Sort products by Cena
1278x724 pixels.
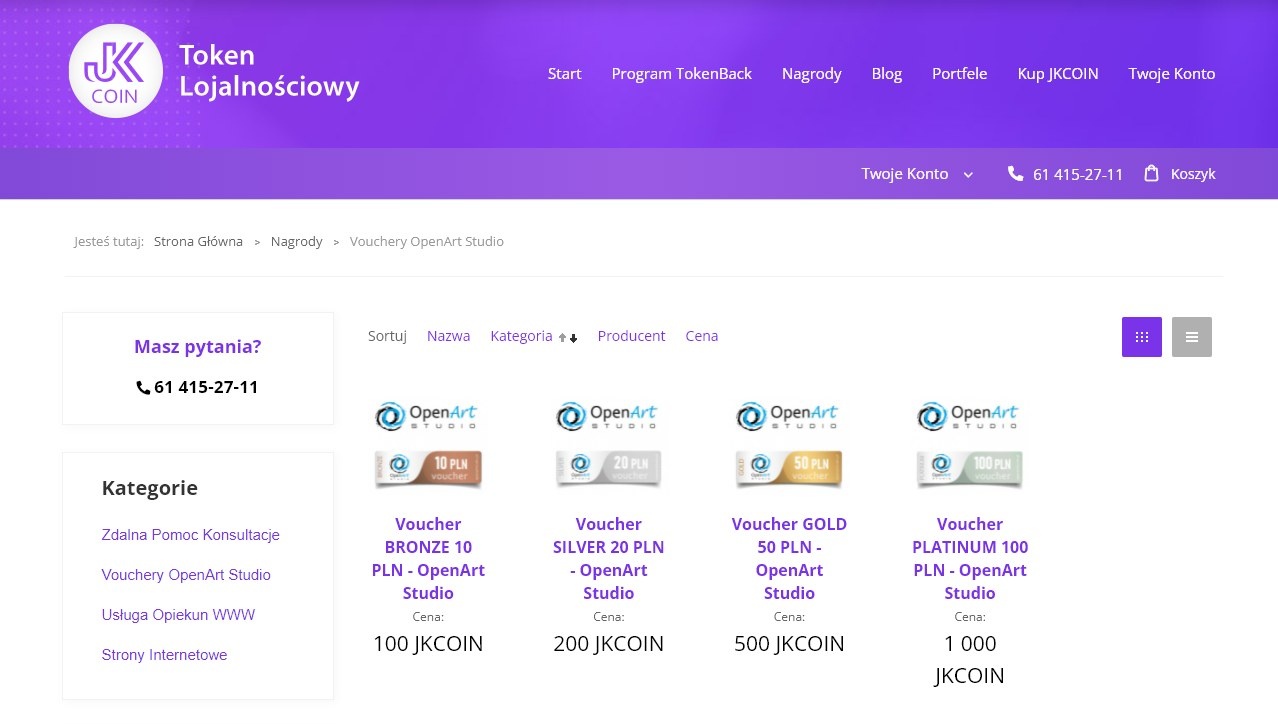(x=702, y=336)
